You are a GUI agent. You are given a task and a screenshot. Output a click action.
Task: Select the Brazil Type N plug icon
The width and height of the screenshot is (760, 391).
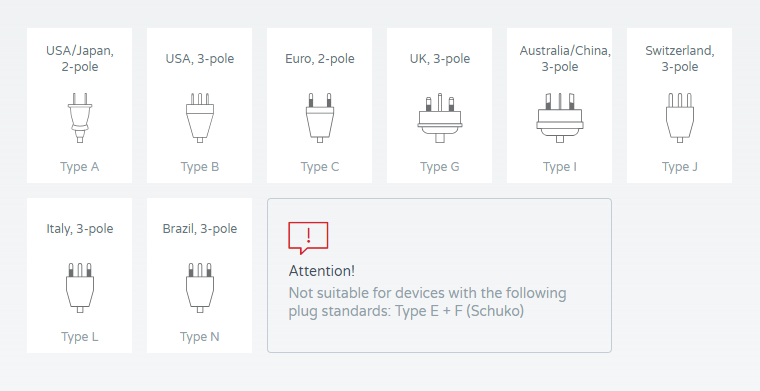pyautogui.click(x=200, y=288)
